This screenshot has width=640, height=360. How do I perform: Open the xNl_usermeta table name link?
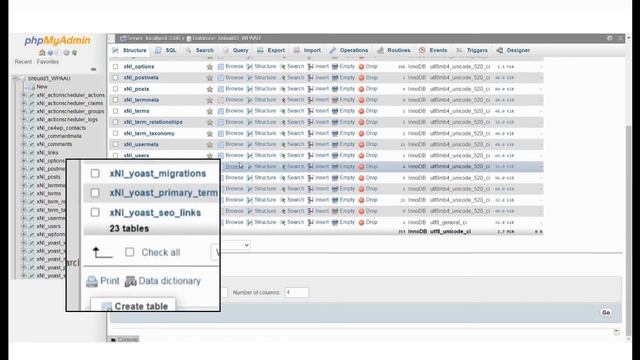[x=141, y=144]
